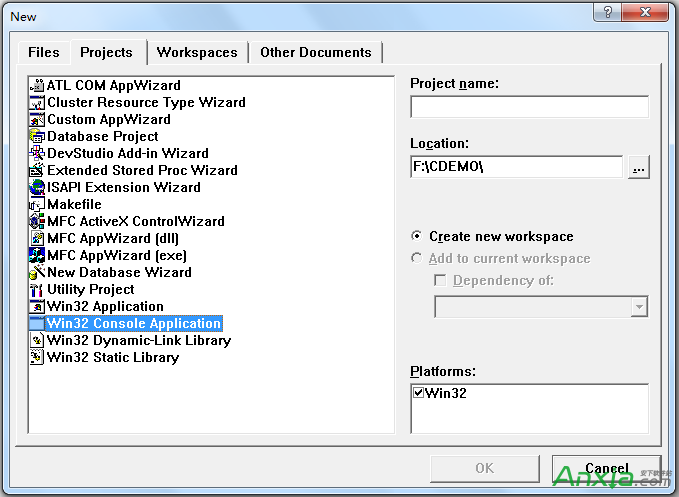Select the 'Database Project' list entry
Image resolution: width=679 pixels, height=497 pixels.
pyautogui.click(x=103, y=136)
